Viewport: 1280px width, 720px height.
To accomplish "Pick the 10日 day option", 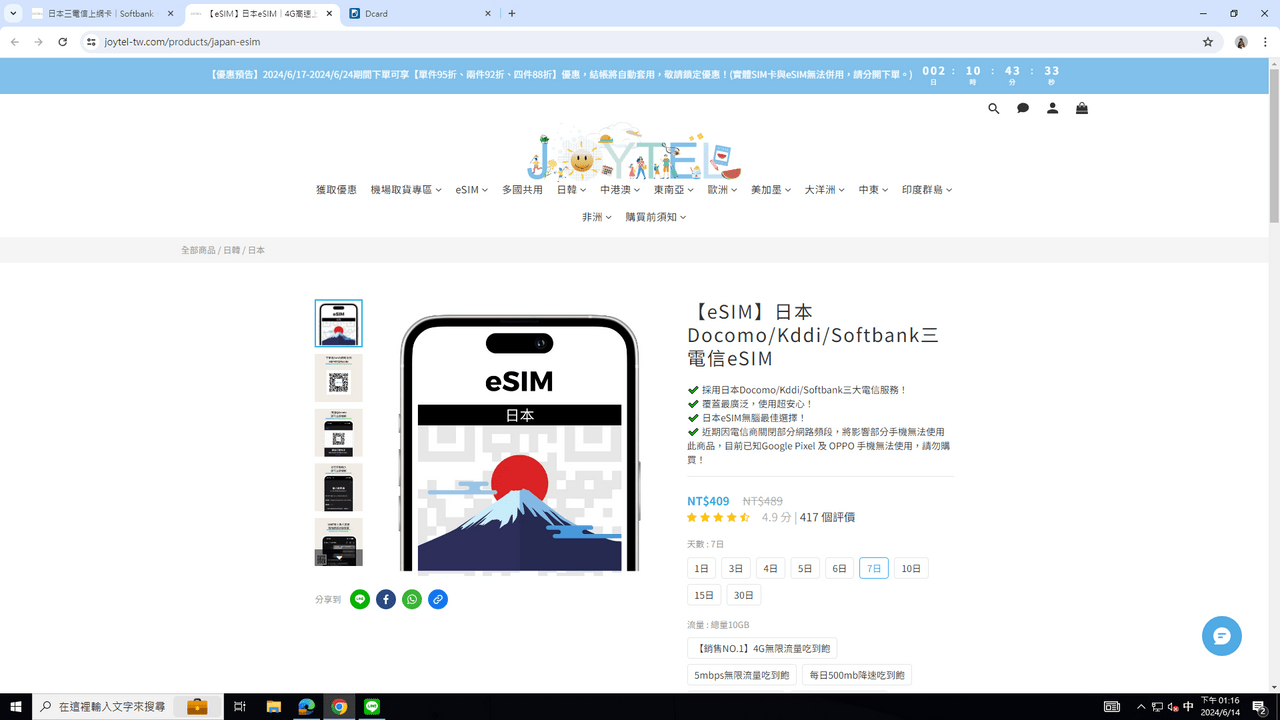I will tap(911, 569).
